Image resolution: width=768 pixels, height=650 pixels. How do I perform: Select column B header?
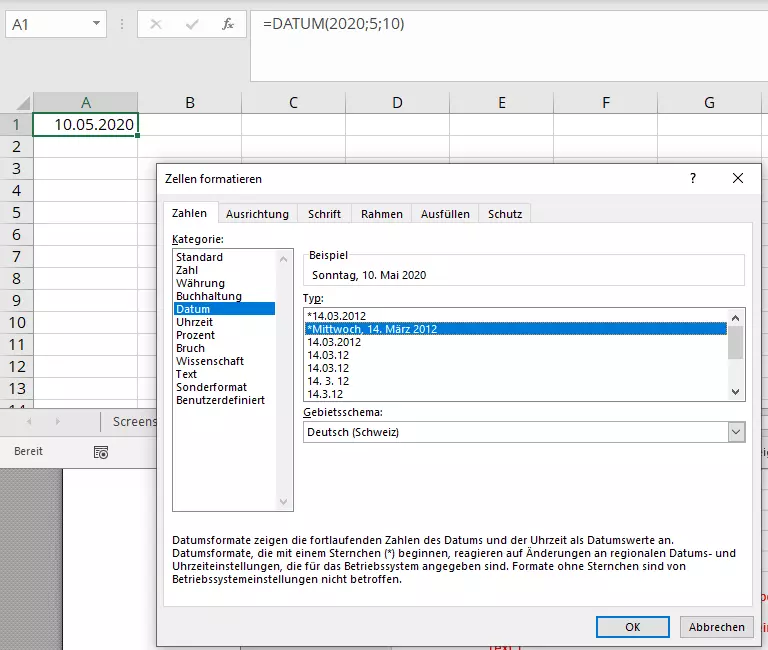point(190,103)
